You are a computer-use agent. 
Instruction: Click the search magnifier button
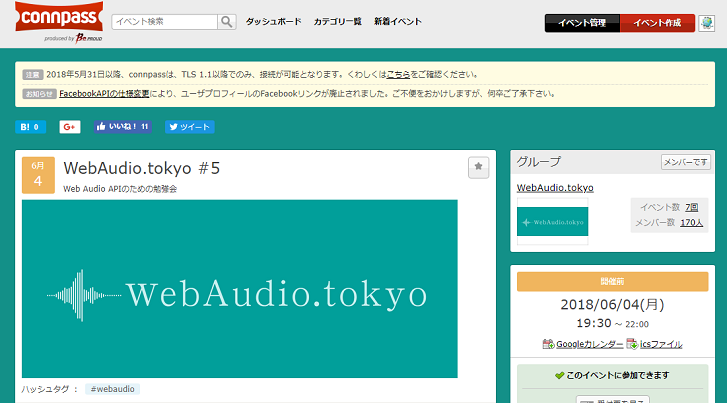coord(227,21)
